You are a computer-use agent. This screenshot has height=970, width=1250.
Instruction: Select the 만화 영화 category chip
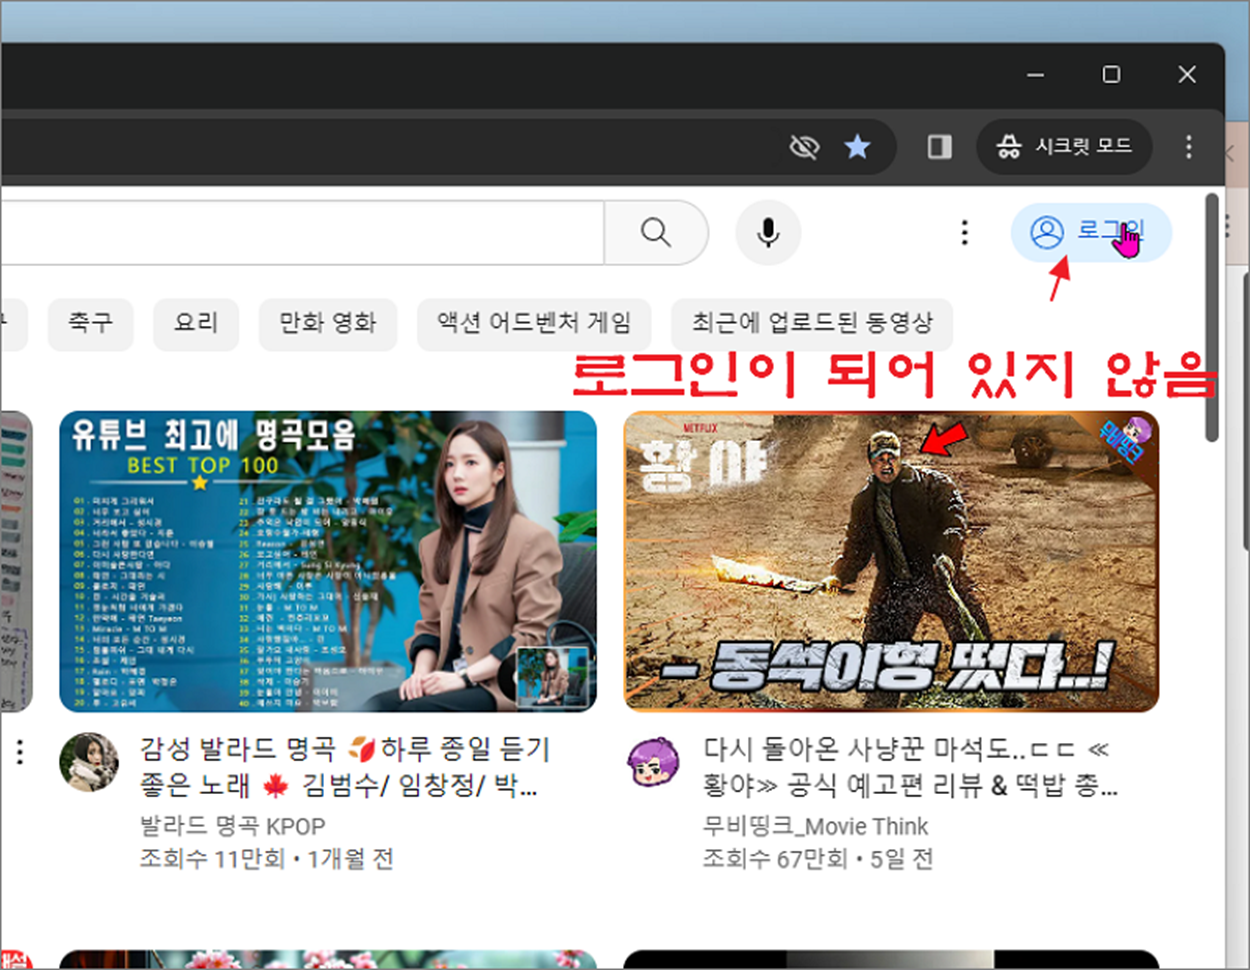(328, 323)
